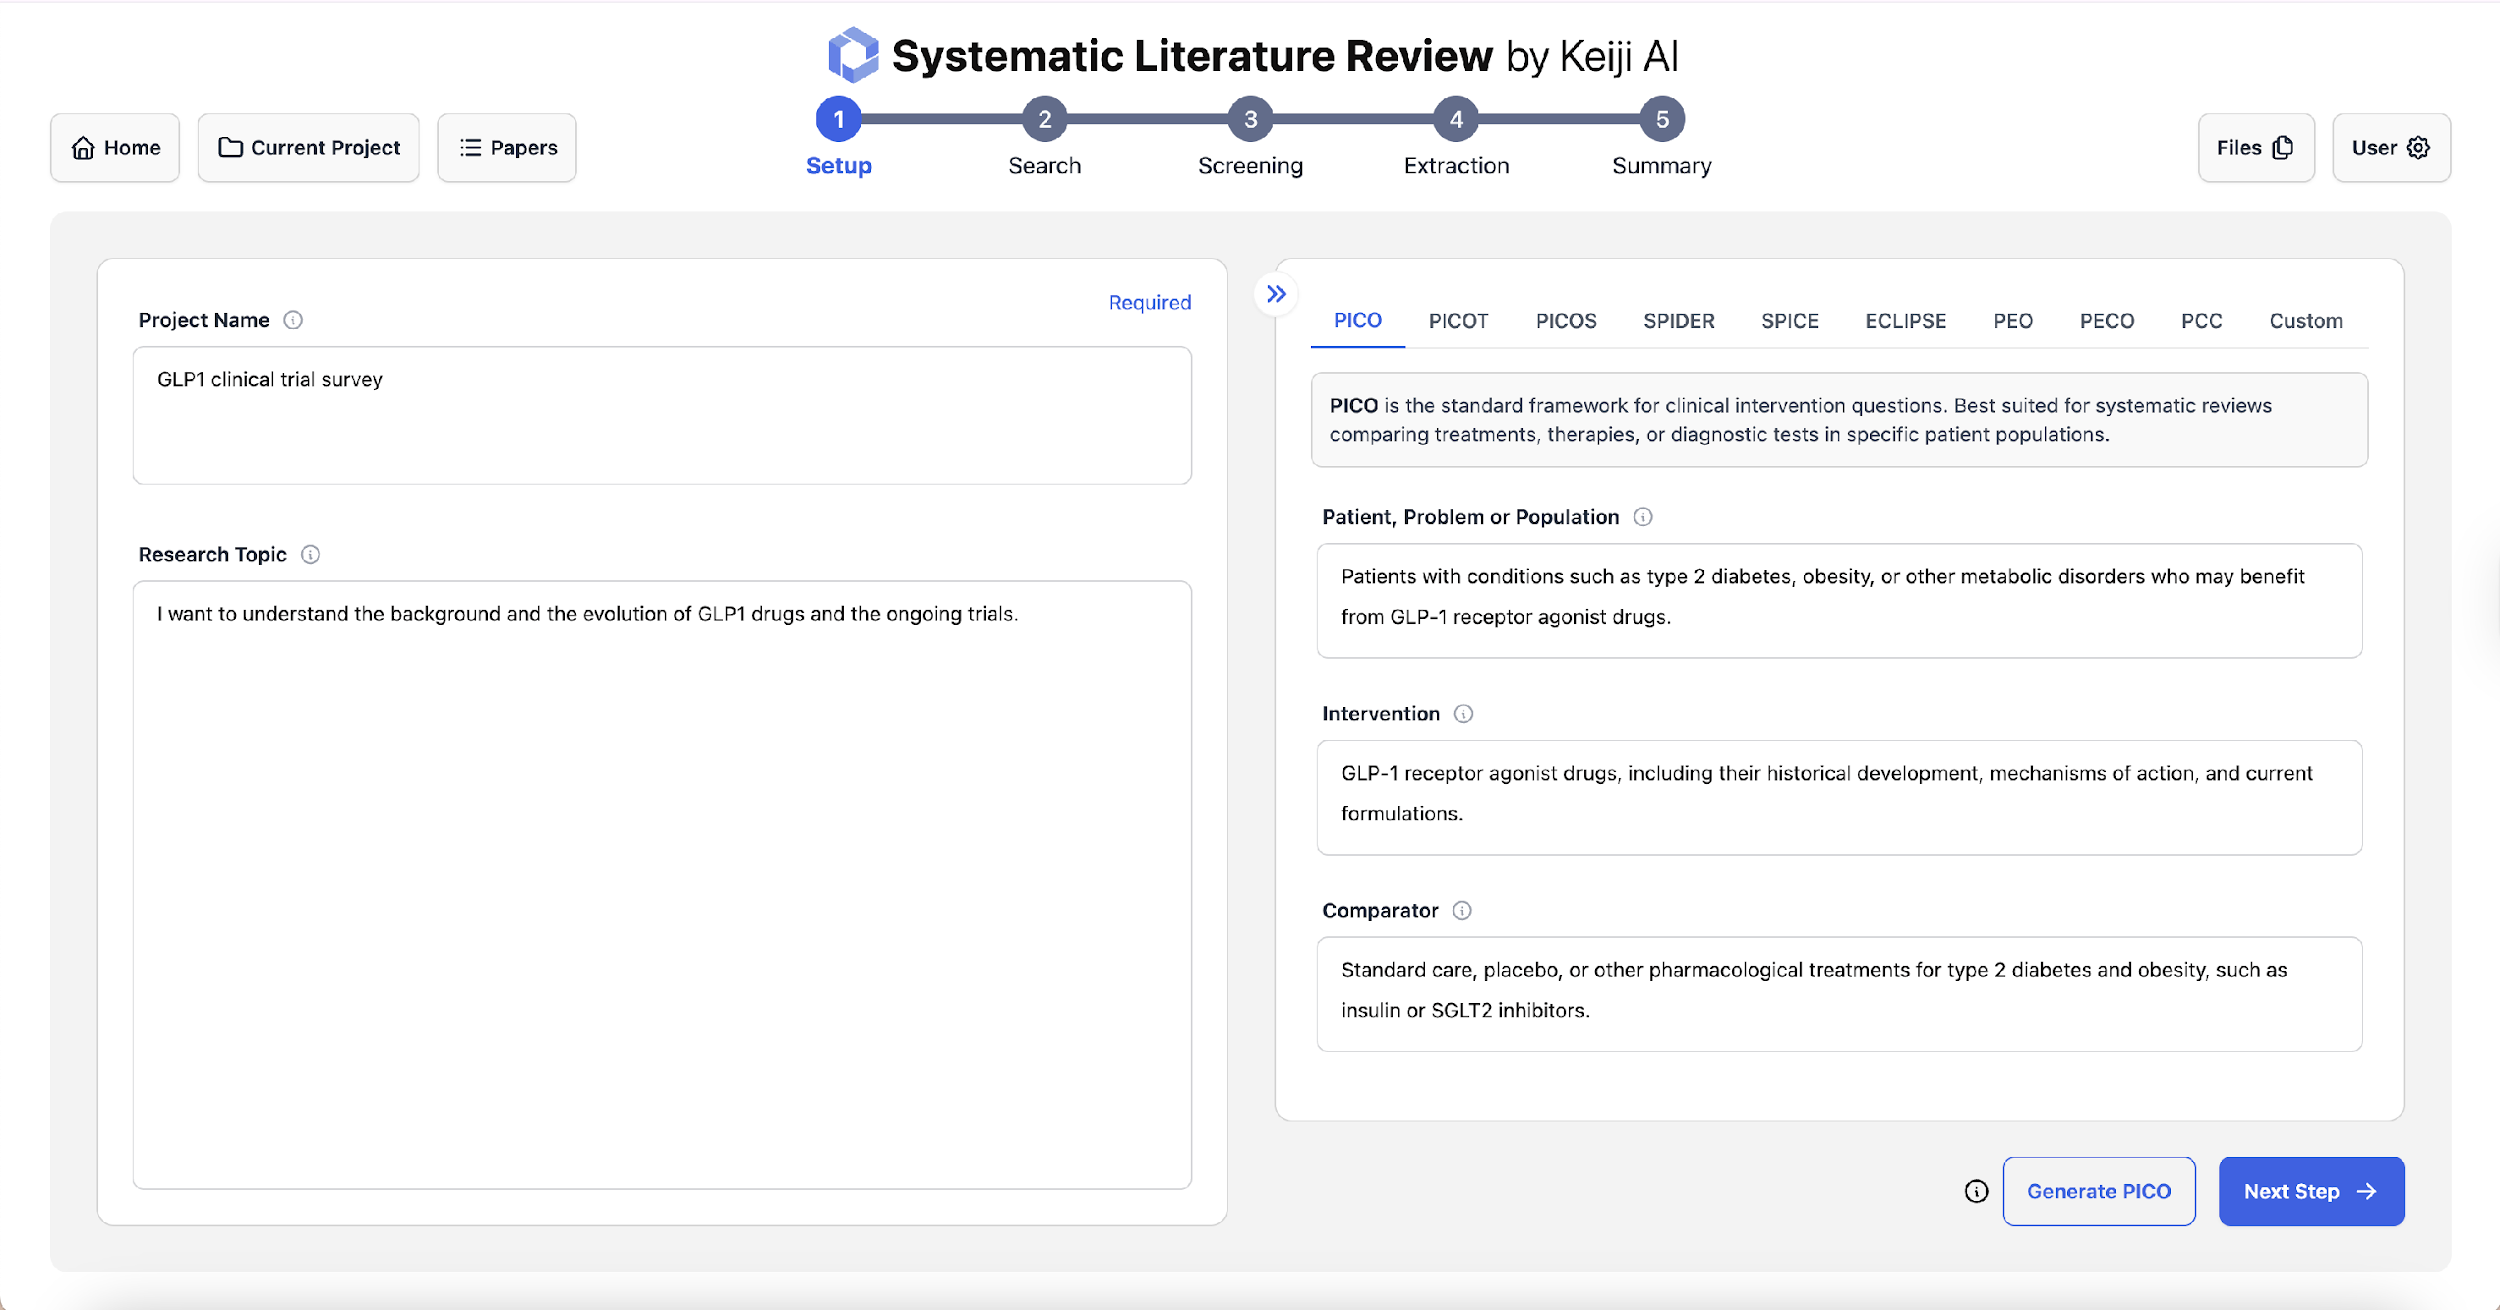The width and height of the screenshot is (2500, 1310).
Task: Jump to step 2 Search circle
Action: click(x=1045, y=119)
